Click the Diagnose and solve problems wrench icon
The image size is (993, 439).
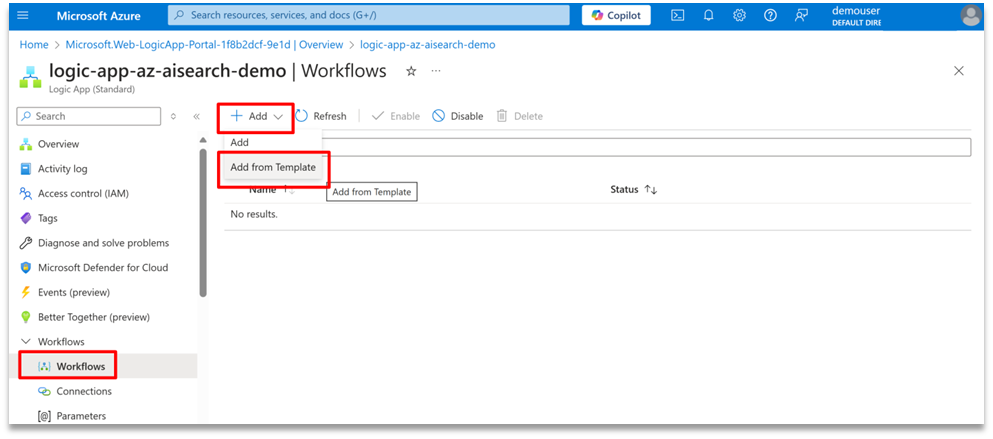[x=26, y=243]
